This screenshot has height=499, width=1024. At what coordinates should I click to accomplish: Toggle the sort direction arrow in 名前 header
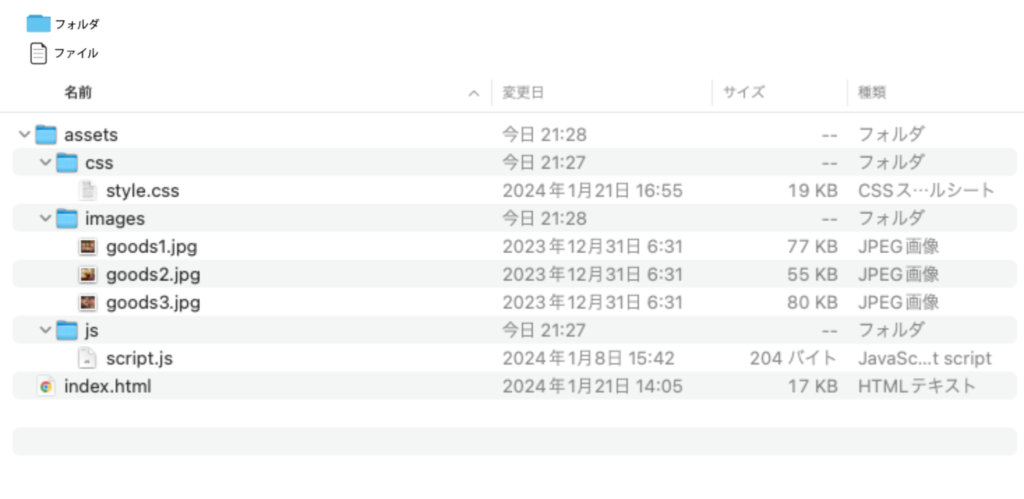474,93
